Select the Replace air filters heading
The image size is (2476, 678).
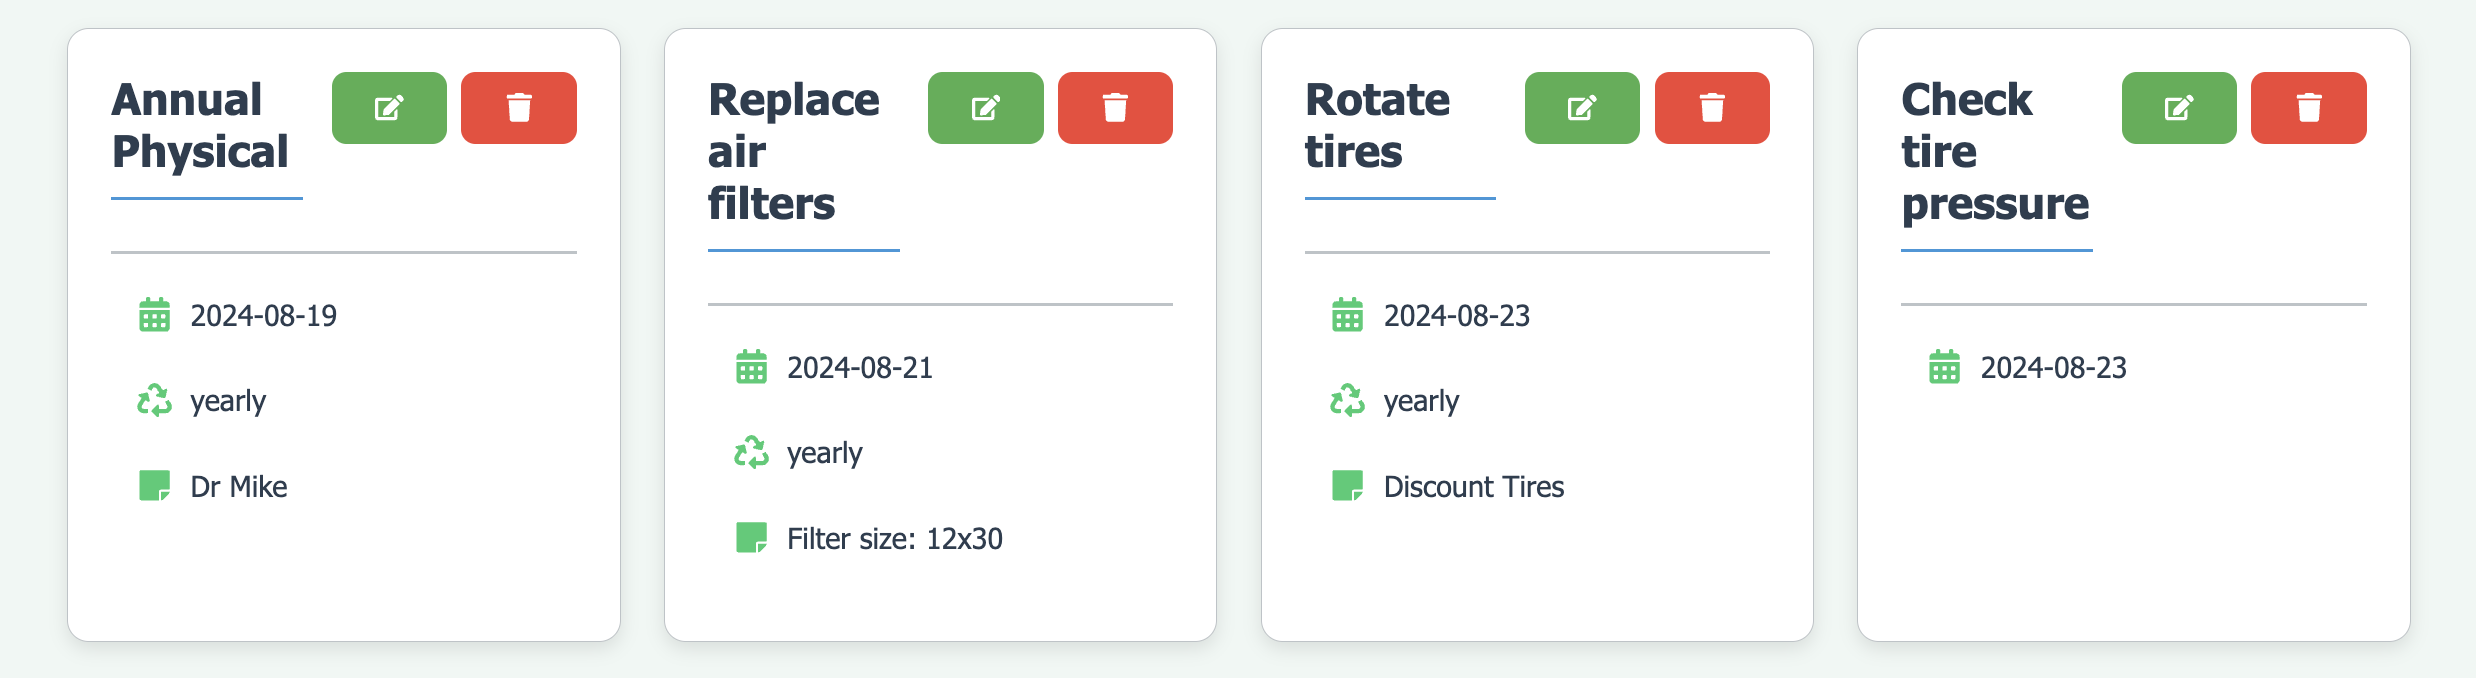point(794,152)
